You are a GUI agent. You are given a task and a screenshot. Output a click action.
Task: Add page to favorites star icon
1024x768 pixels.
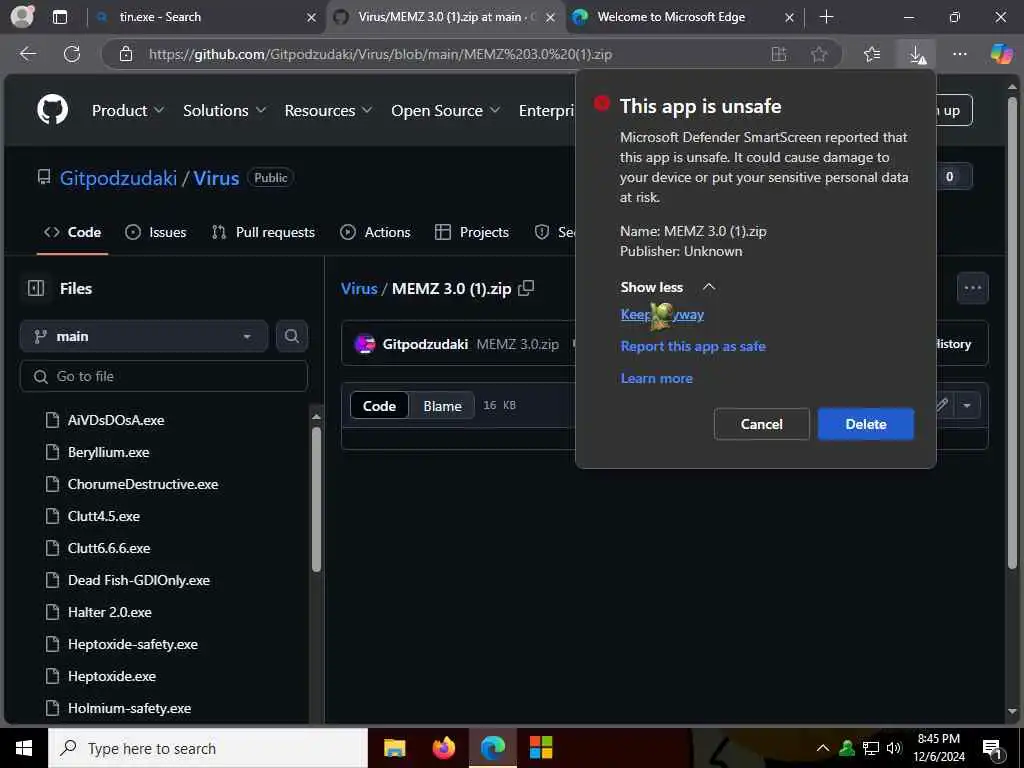818,54
